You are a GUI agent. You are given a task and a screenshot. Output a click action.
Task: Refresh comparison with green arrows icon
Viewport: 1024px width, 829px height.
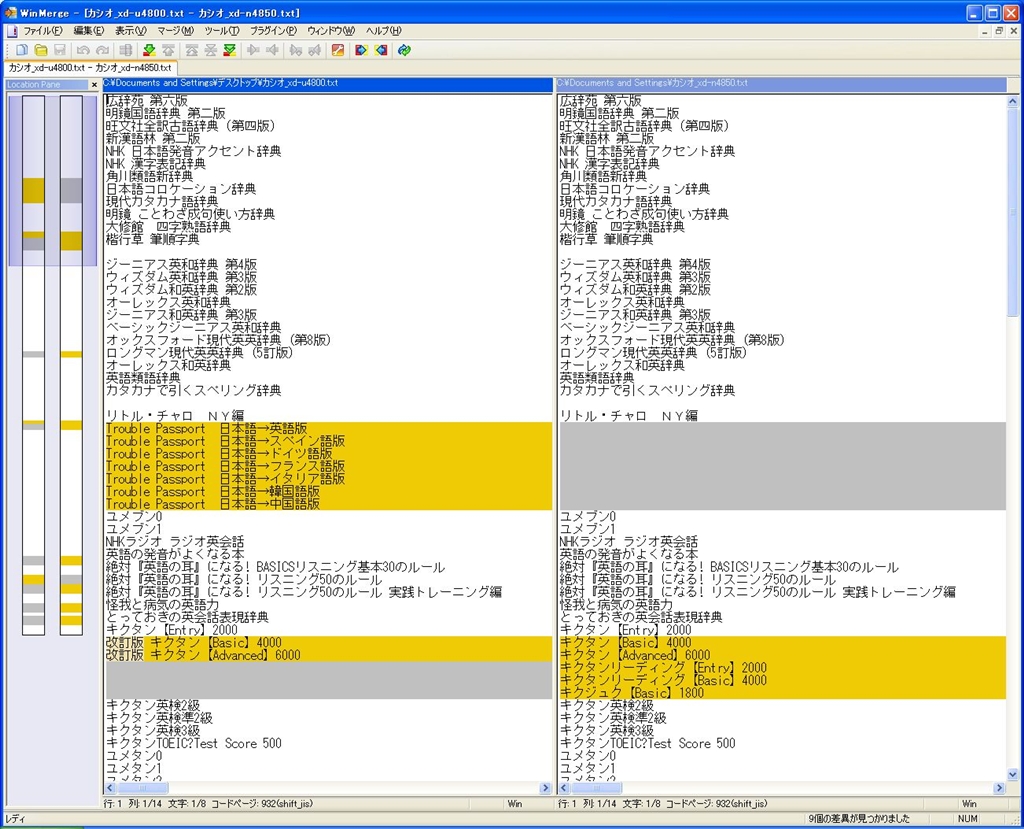404,50
